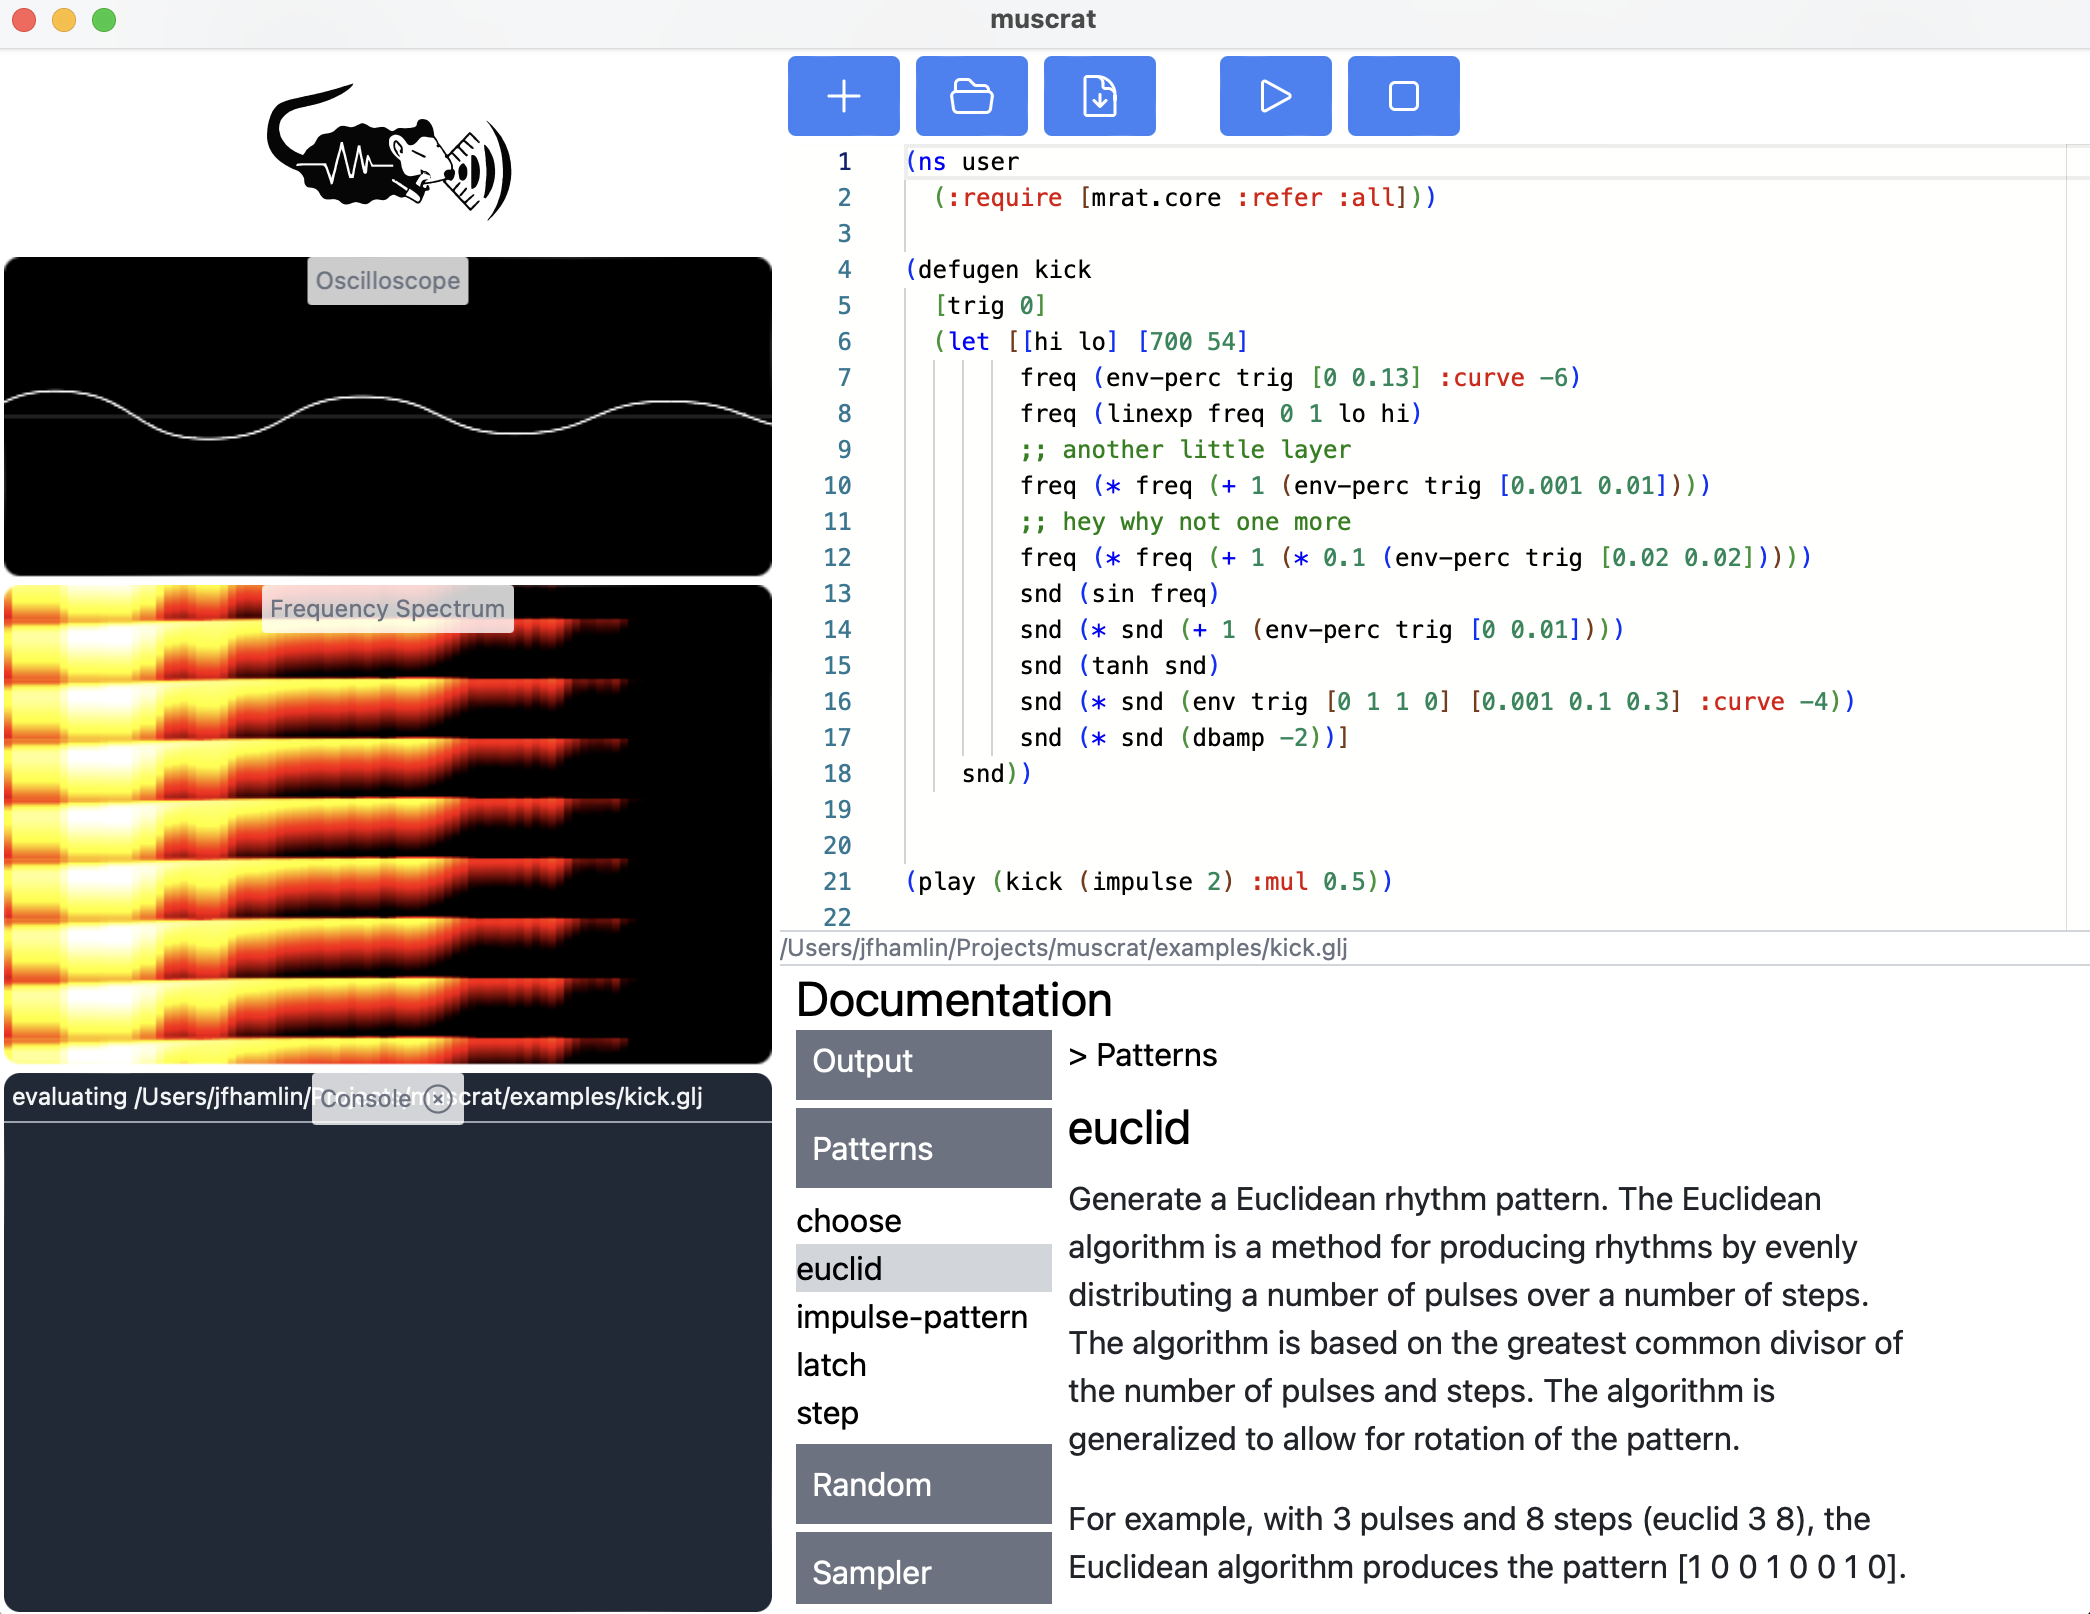2090x1614 pixels.
Task: Select the euclid documentation entry
Action: [840, 1269]
